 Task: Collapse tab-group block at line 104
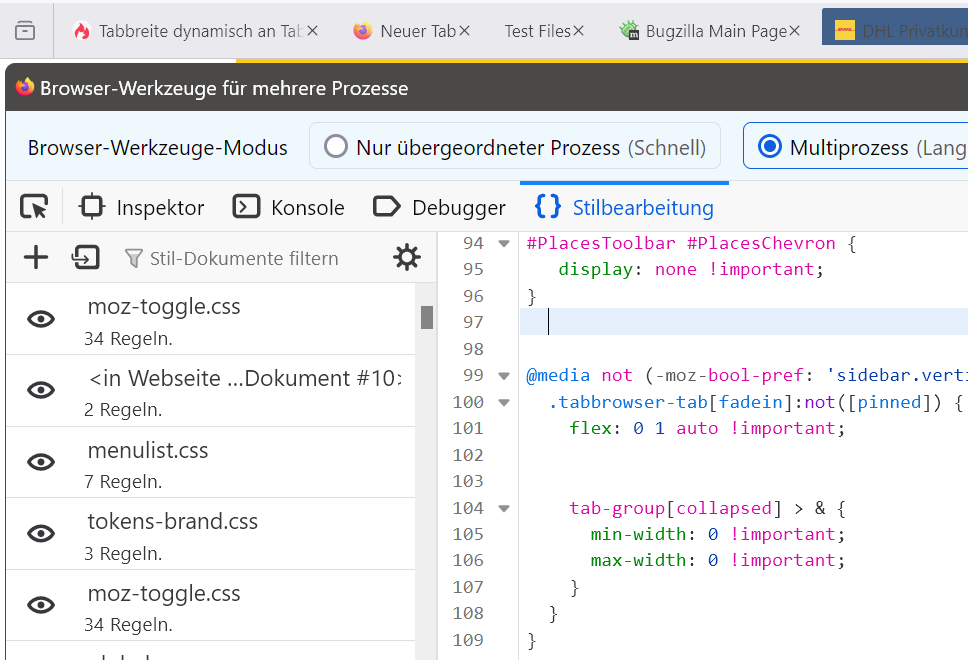tap(504, 508)
